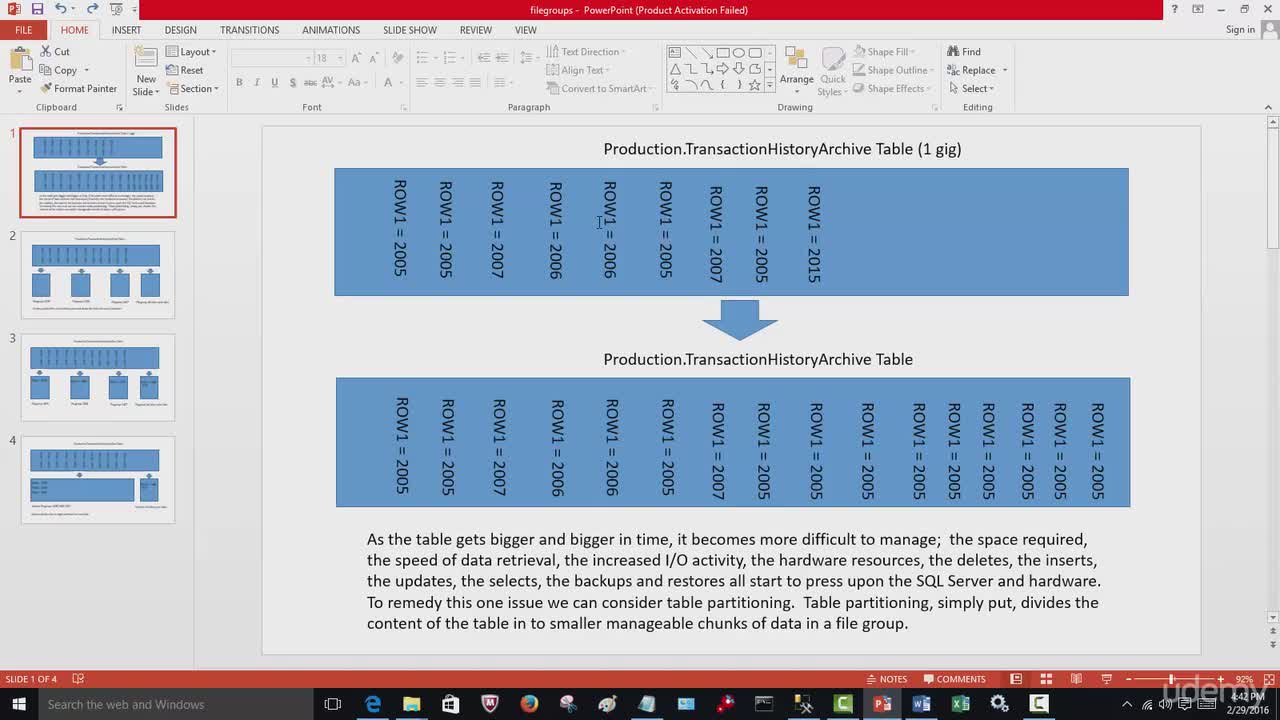The width and height of the screenshot is (1280, 720).
Task: Toggle italic formatting
Action: [257, 82]
